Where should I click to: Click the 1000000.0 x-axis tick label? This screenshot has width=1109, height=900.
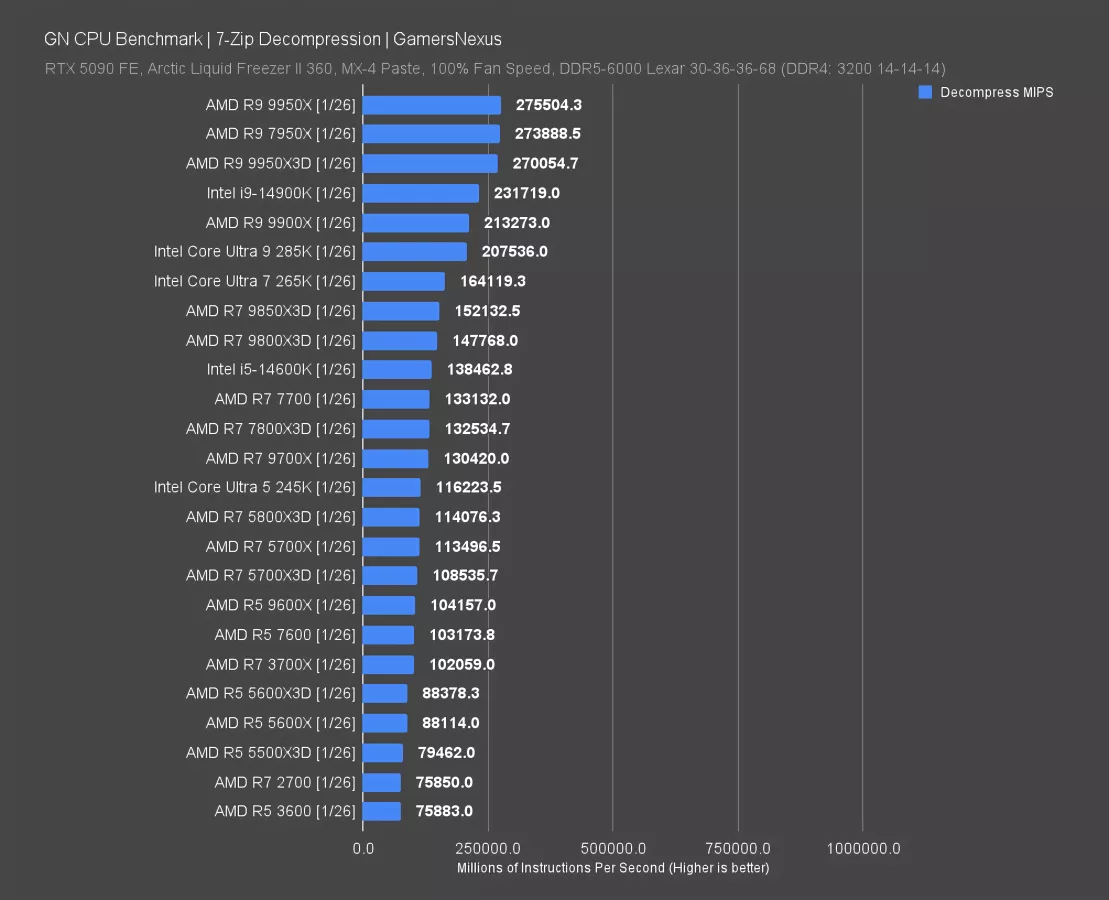click(x=863, y=848)
